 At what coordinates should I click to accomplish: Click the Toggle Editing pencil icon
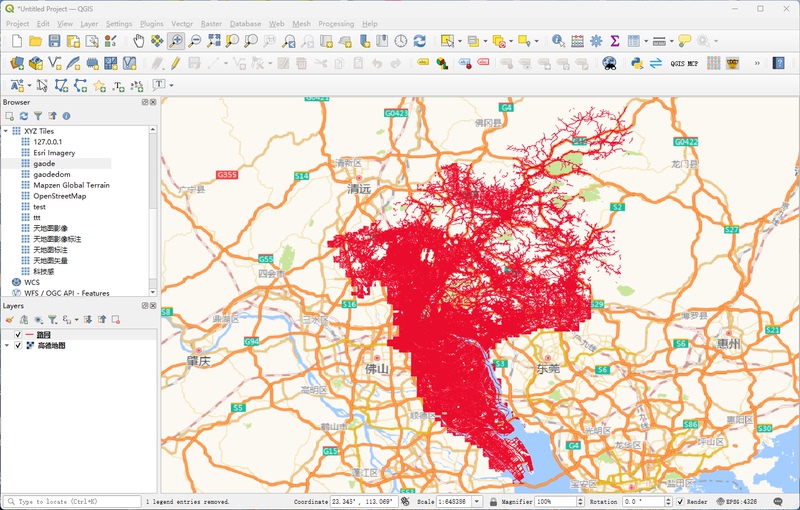tap(176, 63)
